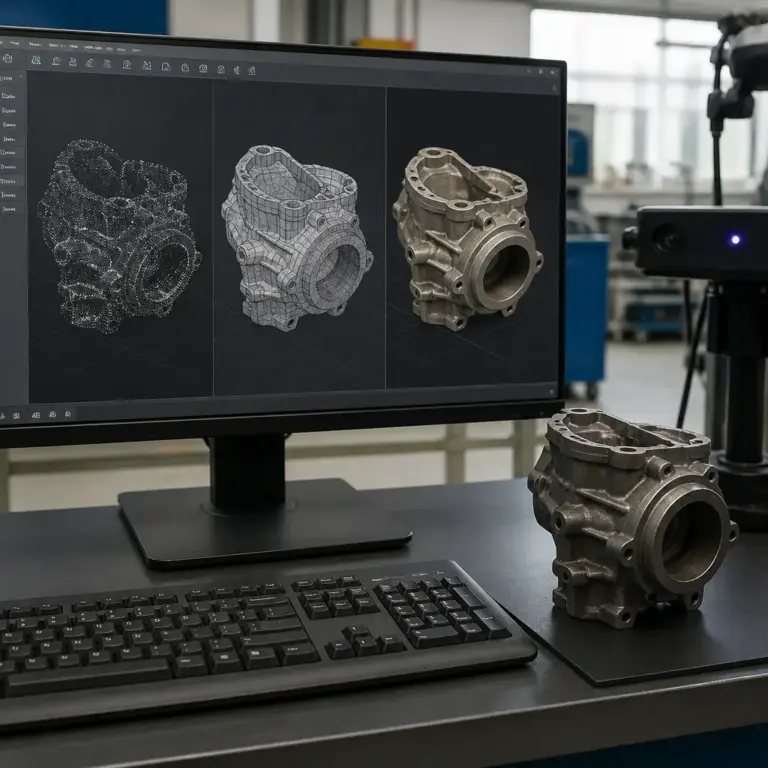Click the last icon in the top toolbar
Viewport: 768px width, 768px height.
[x=252, y=71]
